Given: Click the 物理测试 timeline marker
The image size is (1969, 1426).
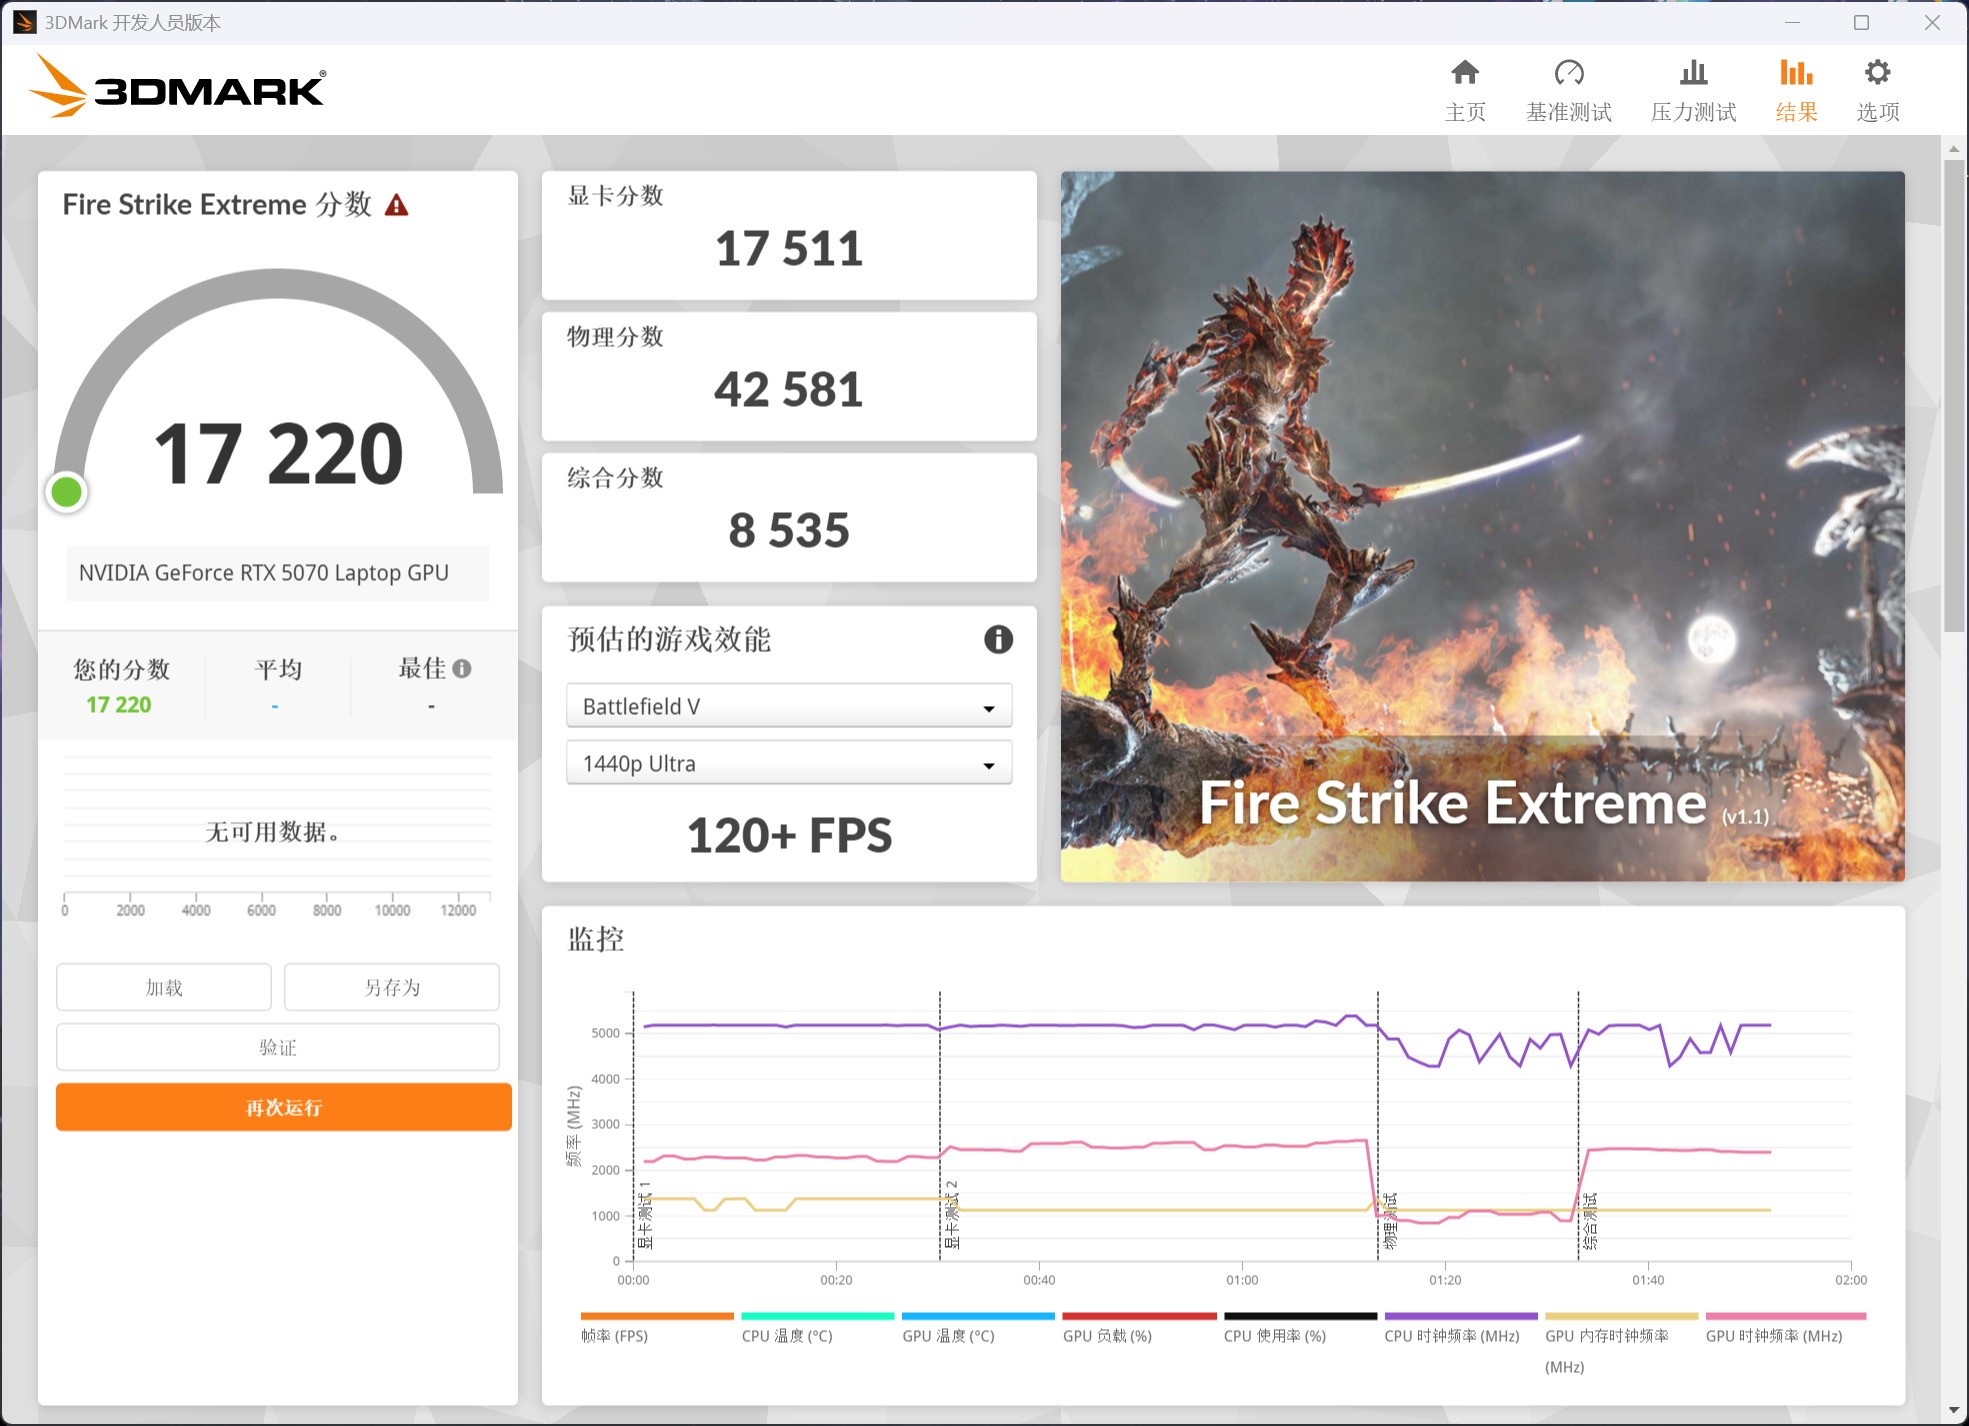Looking at the screenshot, I should [1389, 1221].
